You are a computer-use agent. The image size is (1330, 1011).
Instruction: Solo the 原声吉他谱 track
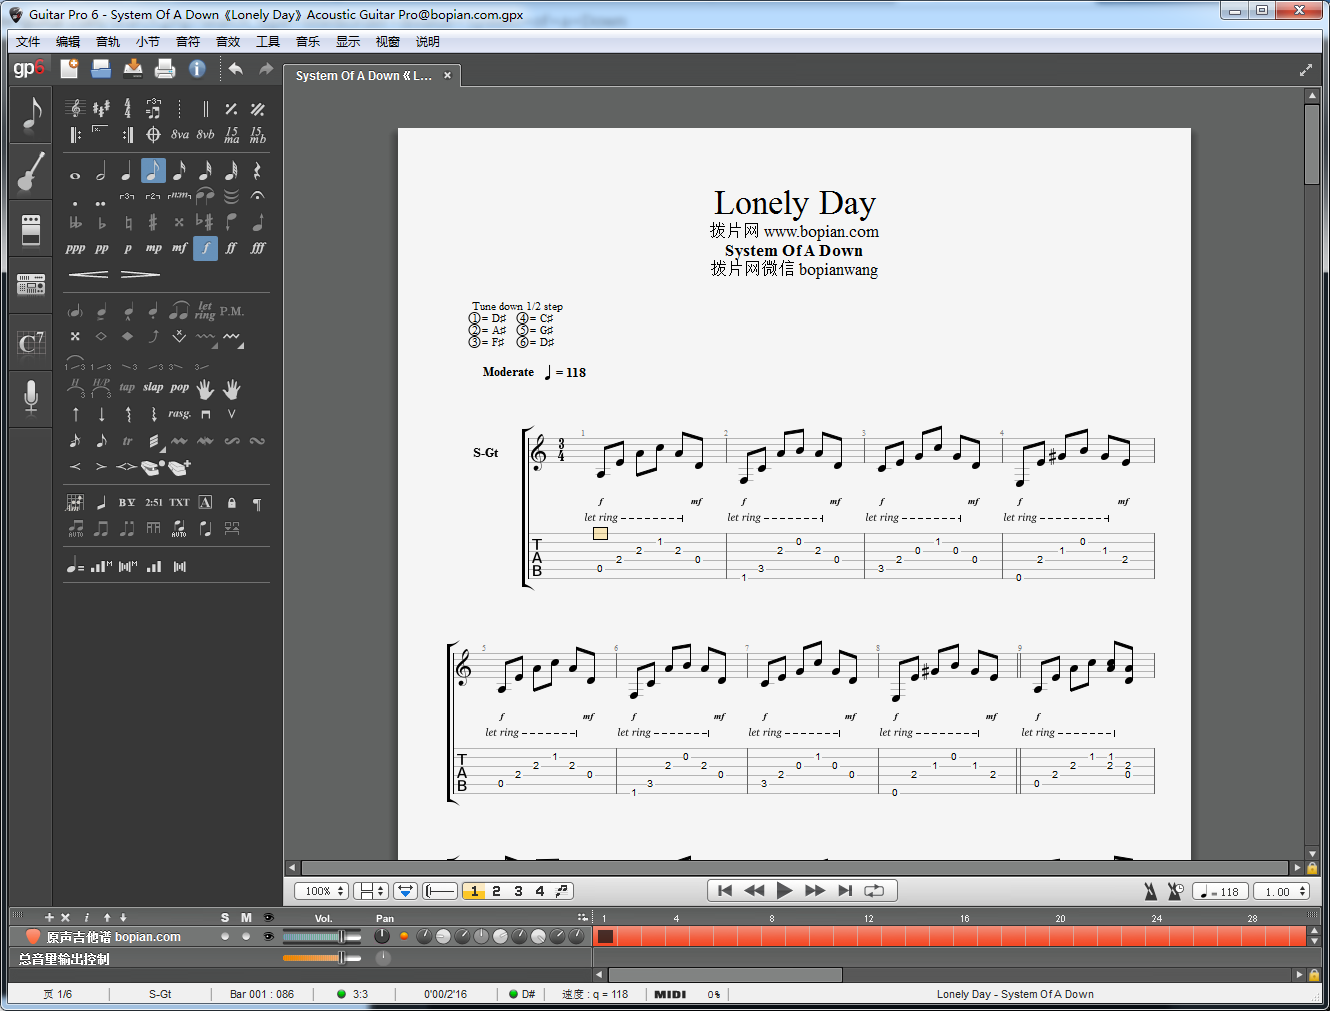click(x=225, y=936)
